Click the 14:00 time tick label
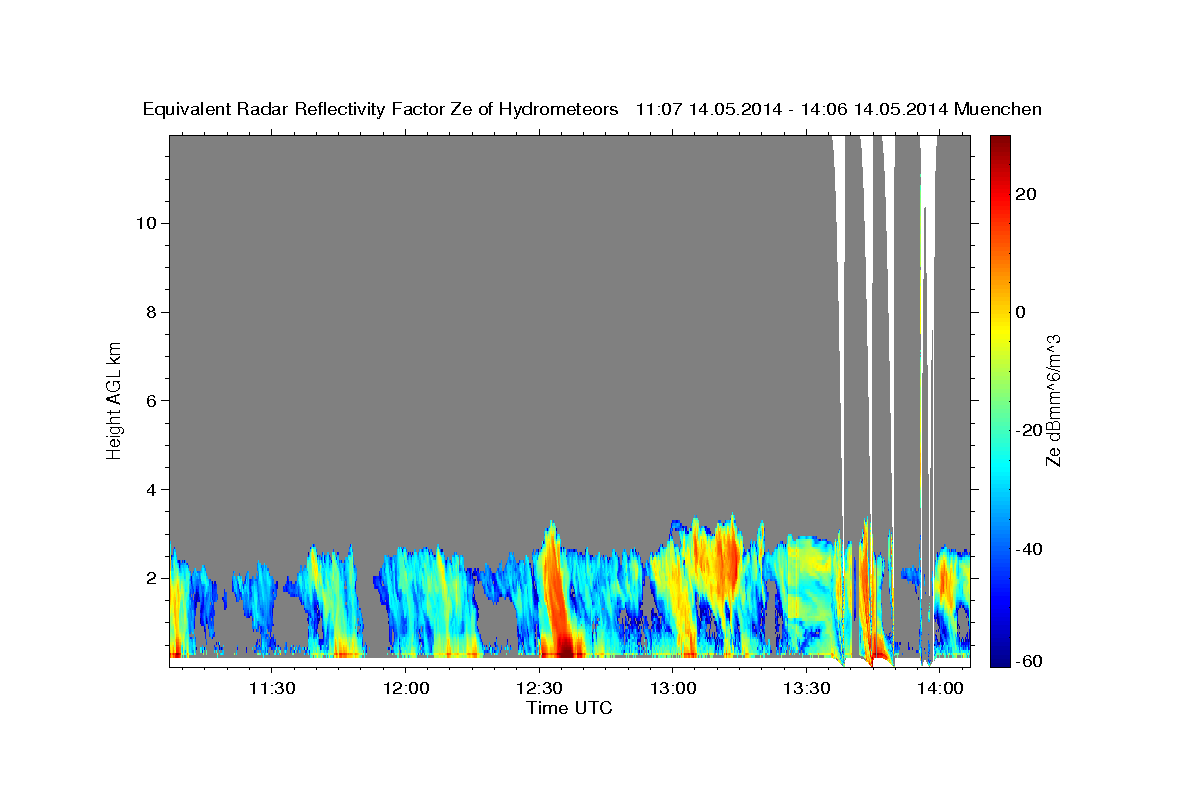This screenshot has width=1200, height=800. [x=942, y=688]
